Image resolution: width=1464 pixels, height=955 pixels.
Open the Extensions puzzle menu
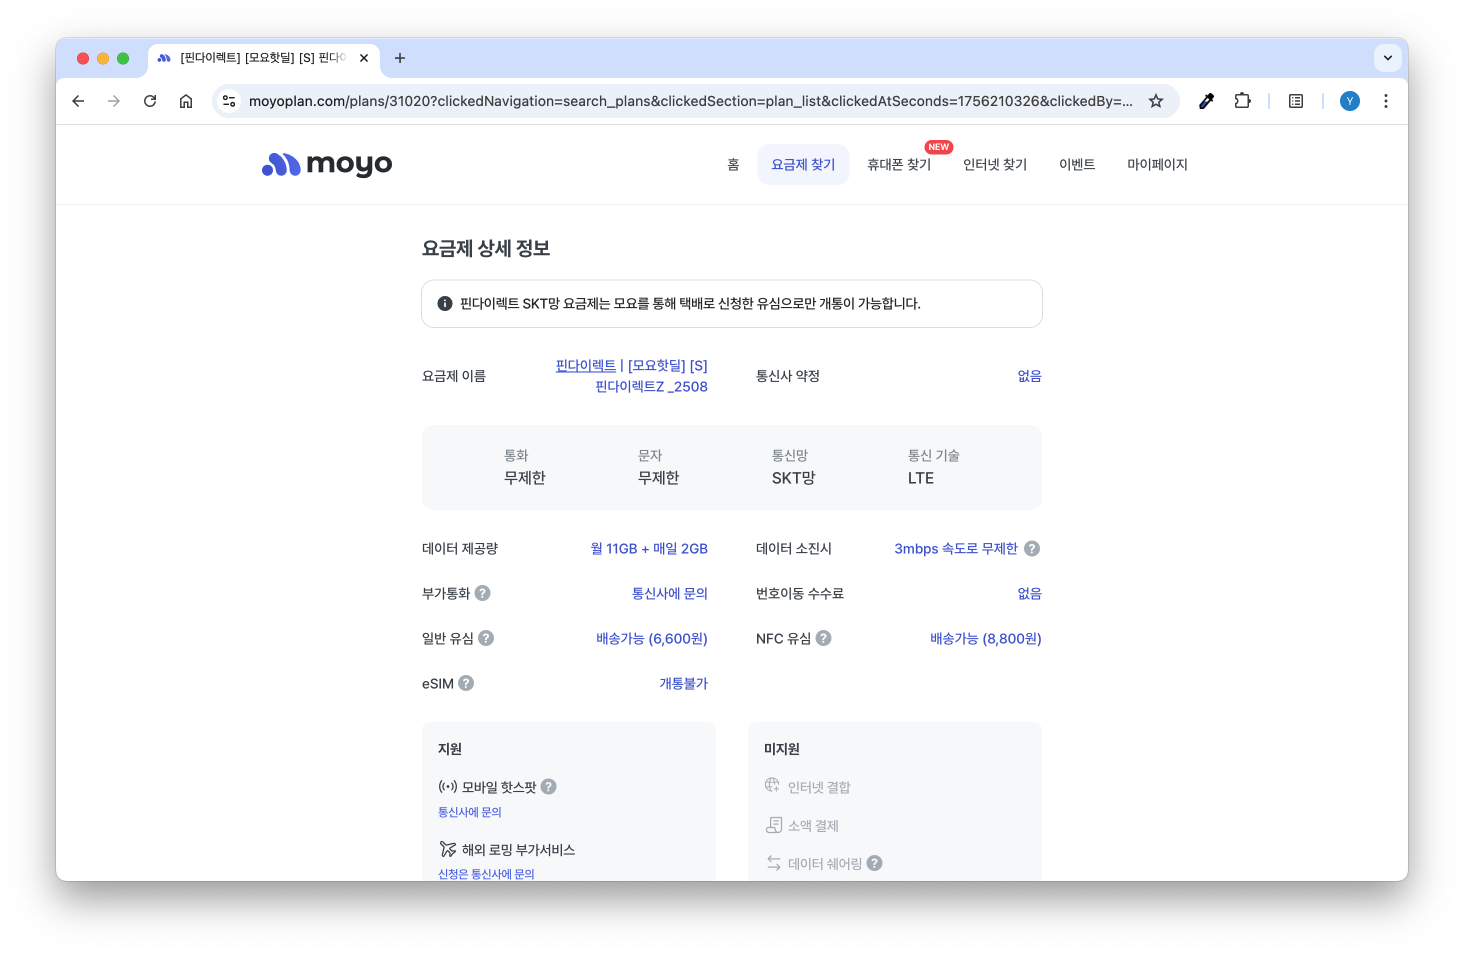[x=1243, y=101]
